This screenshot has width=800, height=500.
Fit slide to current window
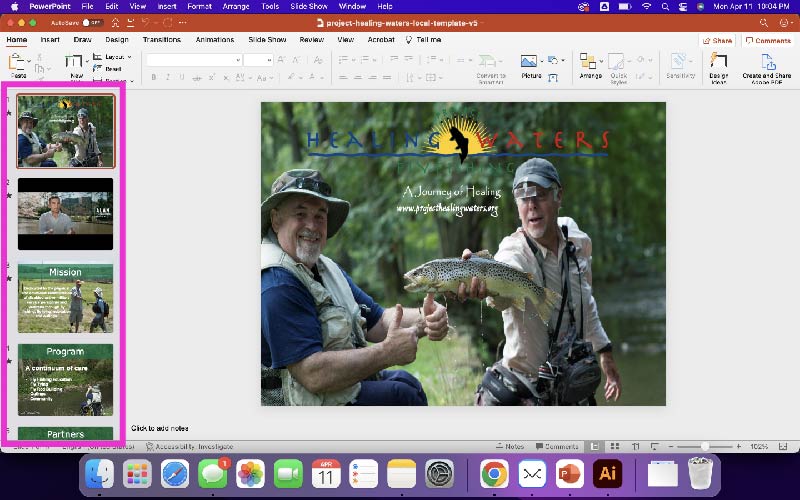tap(783, 446)
